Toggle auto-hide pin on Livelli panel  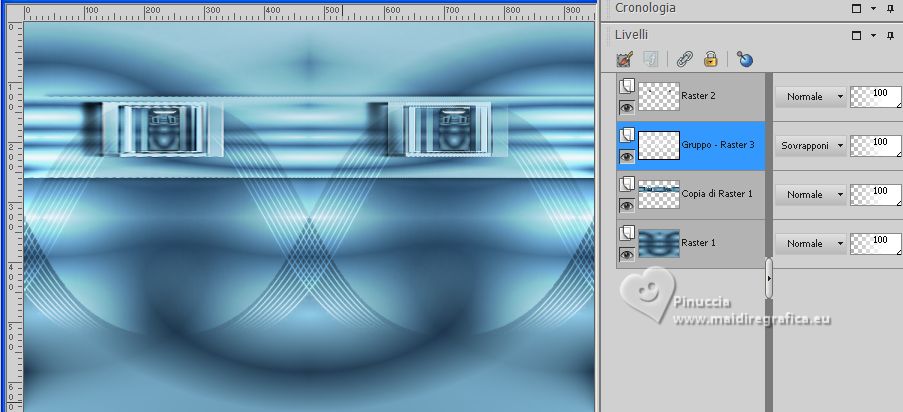[890, 35]
